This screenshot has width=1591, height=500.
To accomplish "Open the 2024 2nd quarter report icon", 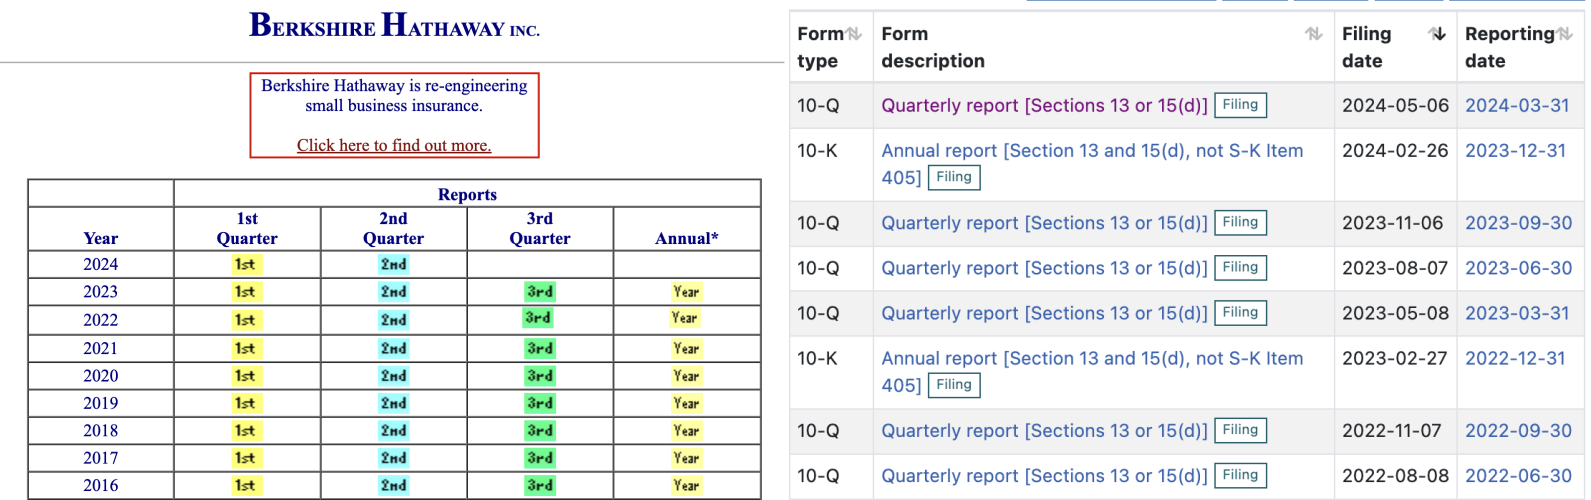I will [x=393, y=264].
